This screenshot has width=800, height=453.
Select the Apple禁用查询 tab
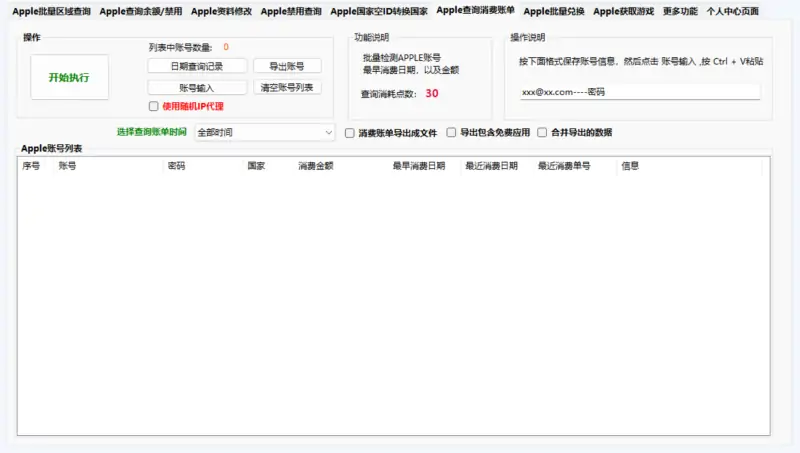point(291,12)
